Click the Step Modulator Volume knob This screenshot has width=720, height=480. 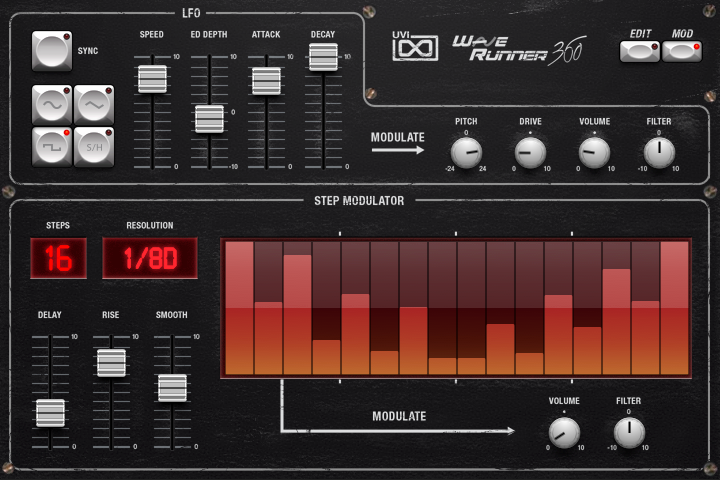(x=564, y=431)
